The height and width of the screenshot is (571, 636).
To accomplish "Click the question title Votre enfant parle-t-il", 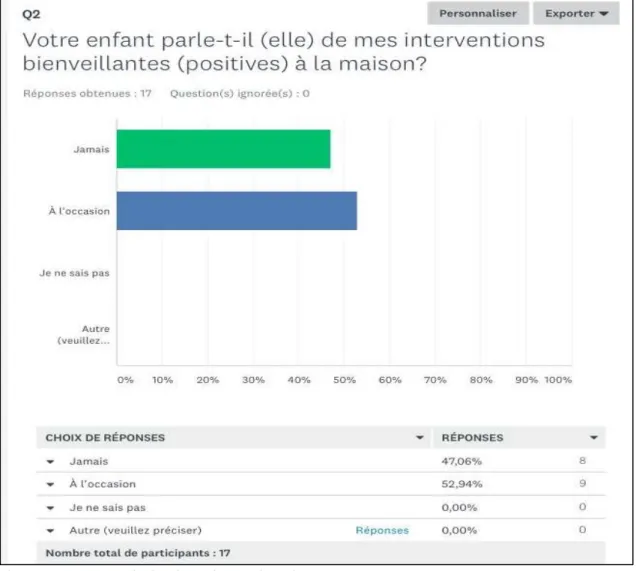I will click(x=283, y=52).
